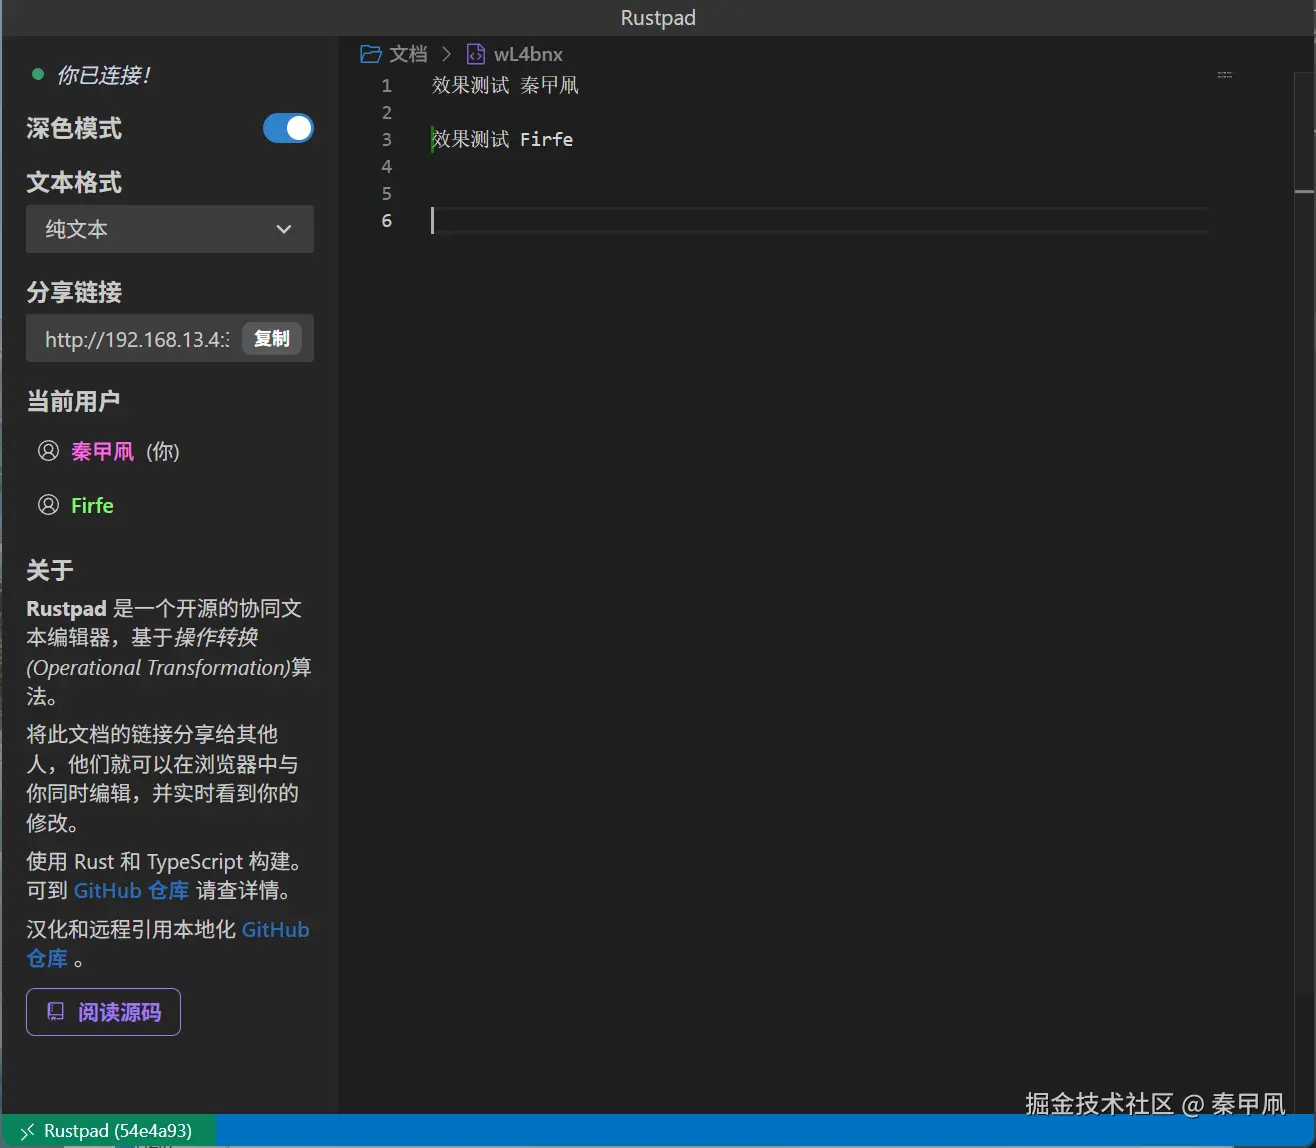Viewport: 1316px width, 1148px height.
Task: Click the wL4bnx file code icon
Action: 476,54
